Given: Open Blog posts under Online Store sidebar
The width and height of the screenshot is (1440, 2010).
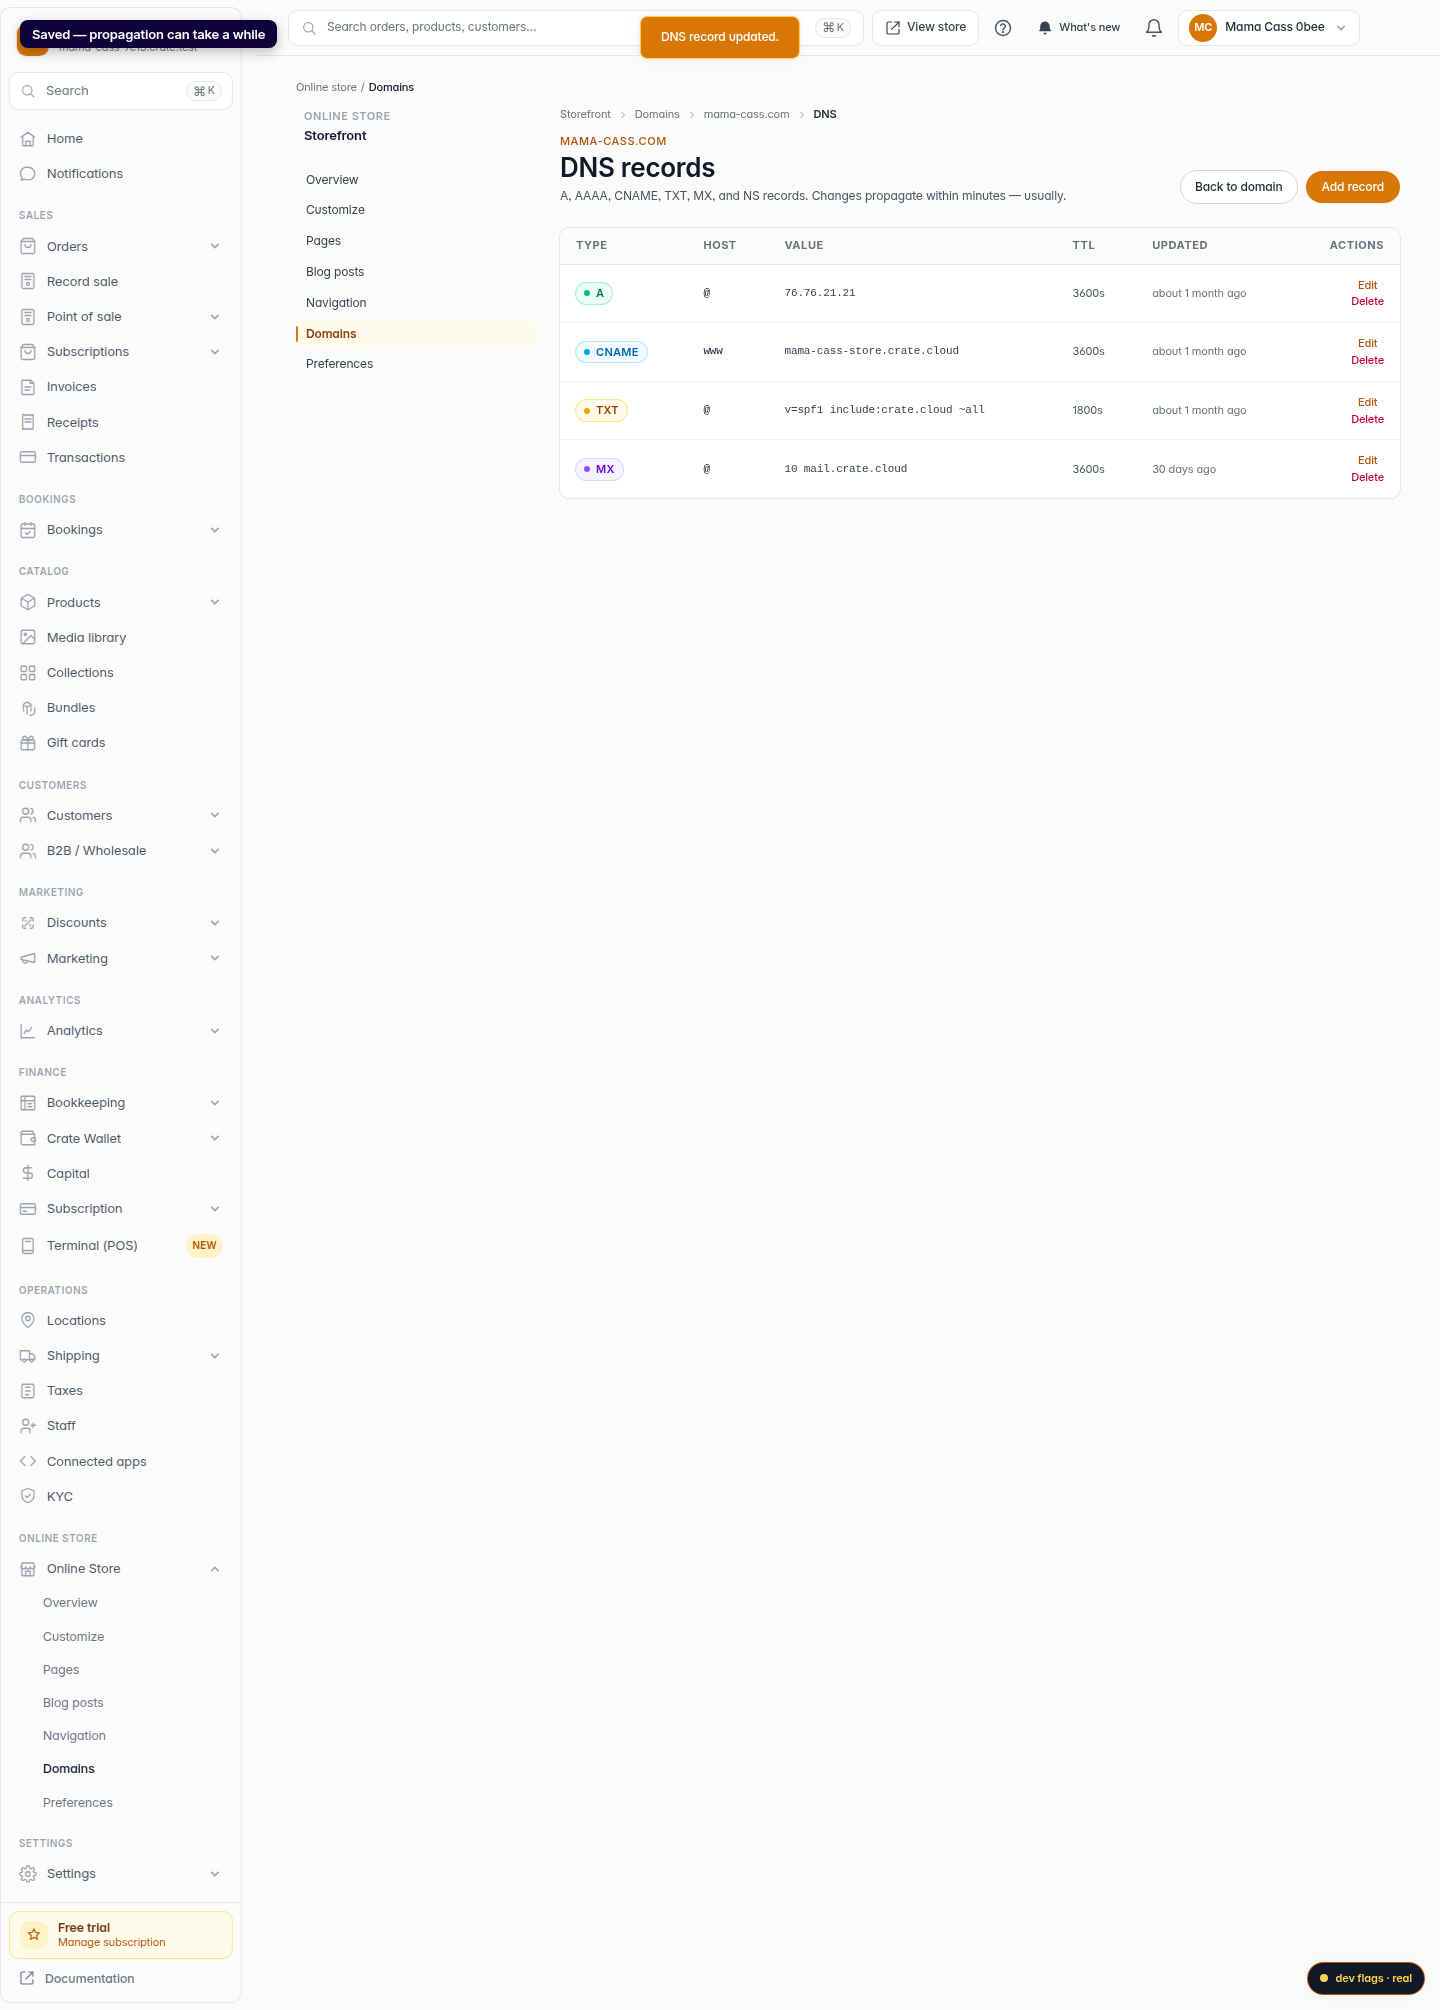Looking at the screenshot, I should (x=73, y=1703).
